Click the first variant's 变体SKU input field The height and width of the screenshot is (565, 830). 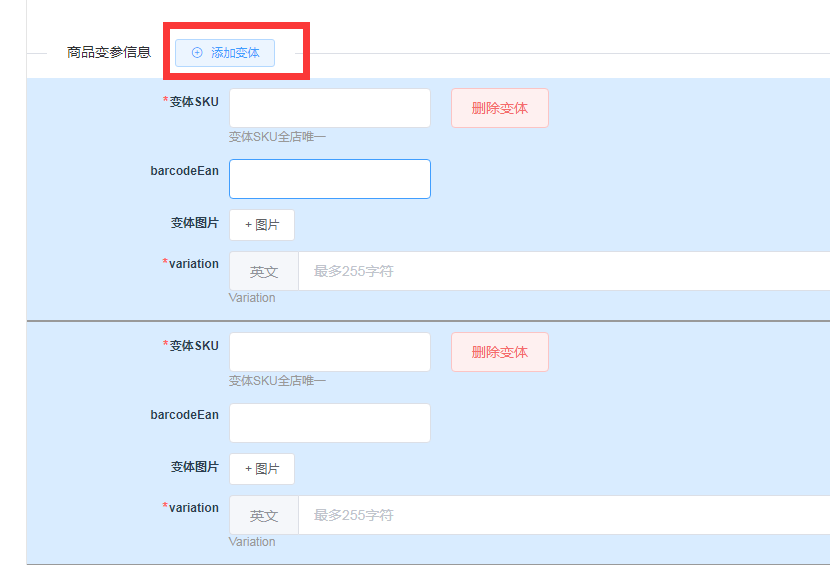point(330,108)
